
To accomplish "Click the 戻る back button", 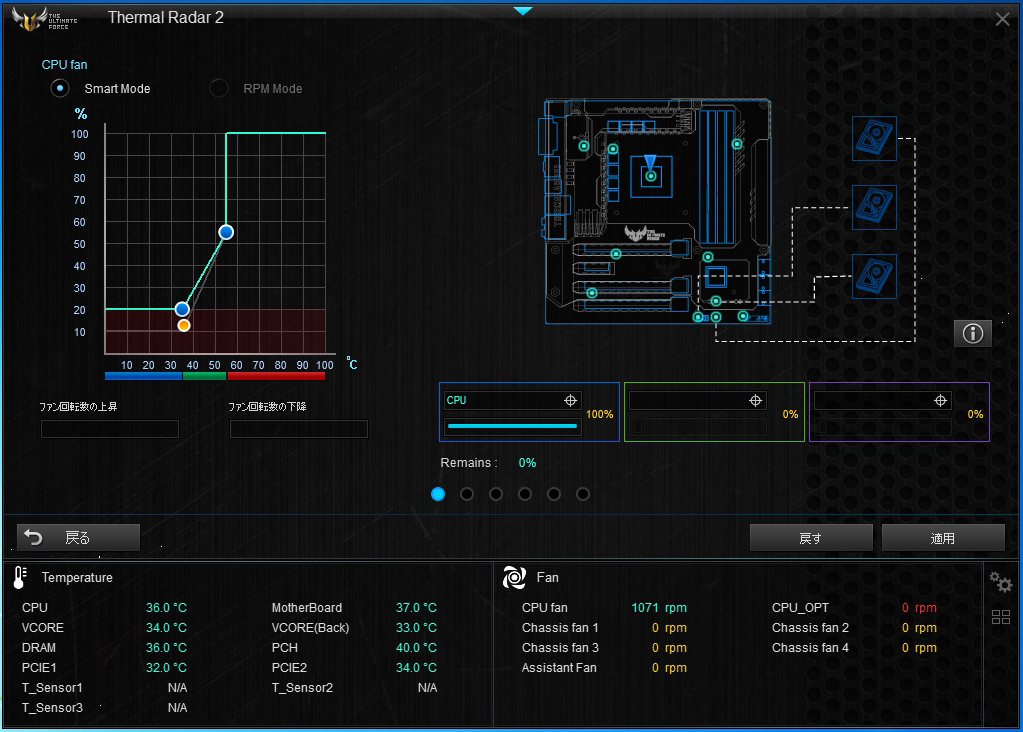I will [x=78, y=538].
